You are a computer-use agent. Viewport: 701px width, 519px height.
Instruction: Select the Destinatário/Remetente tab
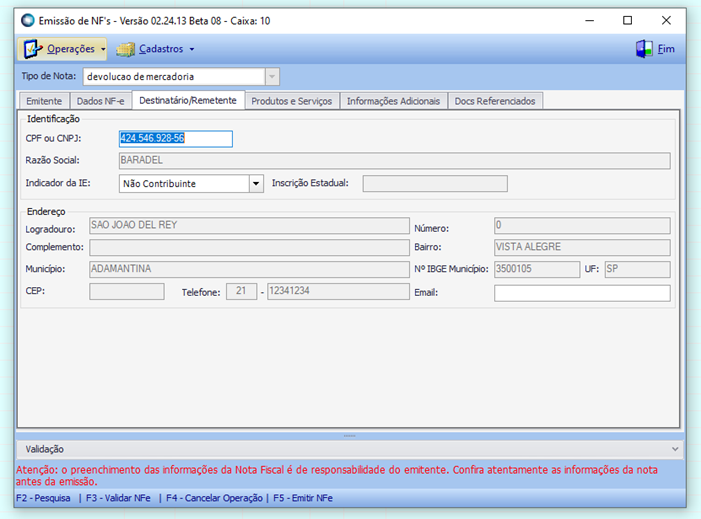coord(188,100)
